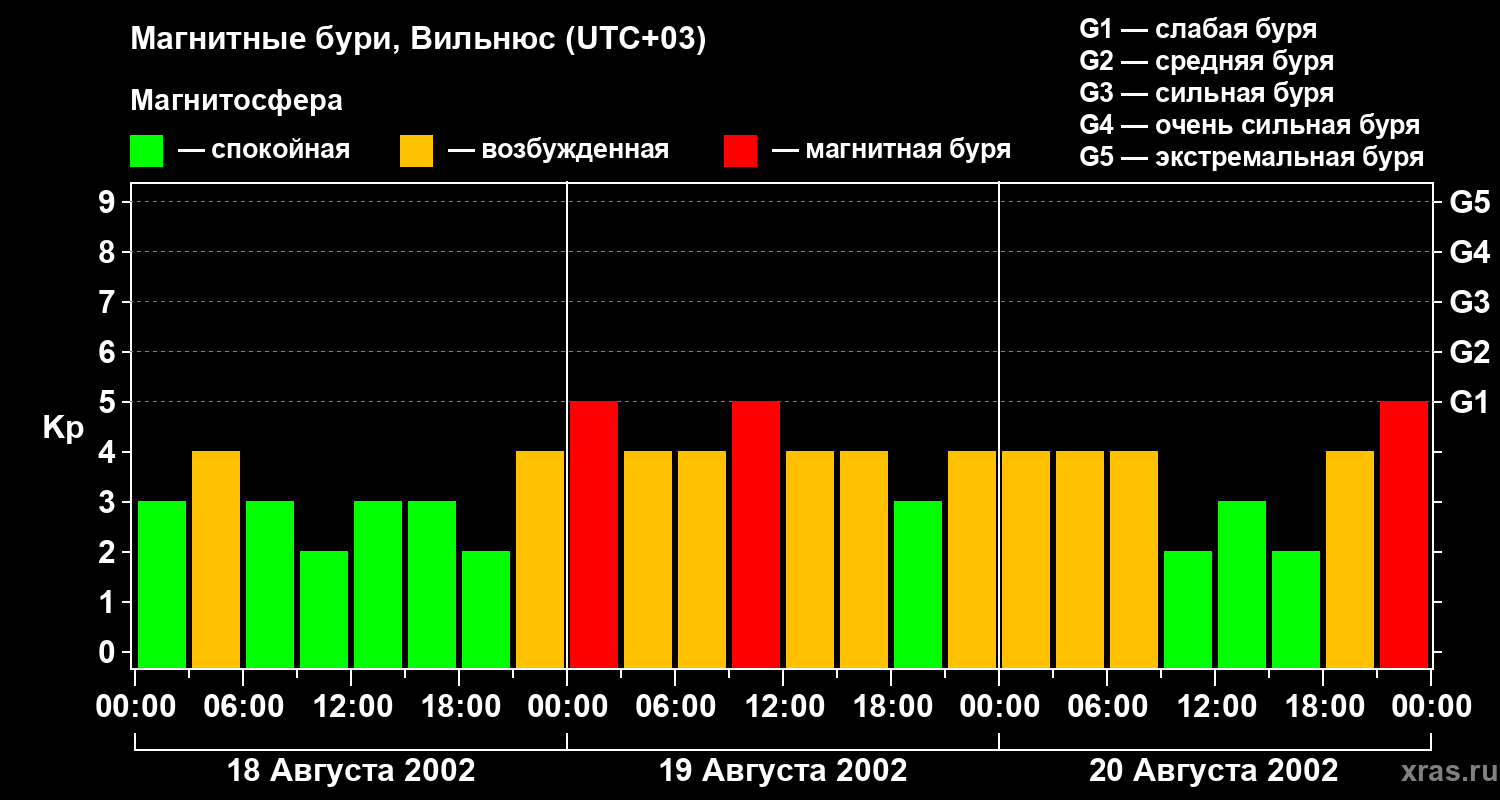Screen dimensions: 1500x800
Task: Click the yellow bar for 20 August 18:00–21:00
Action: click(x=1350, y=559)
